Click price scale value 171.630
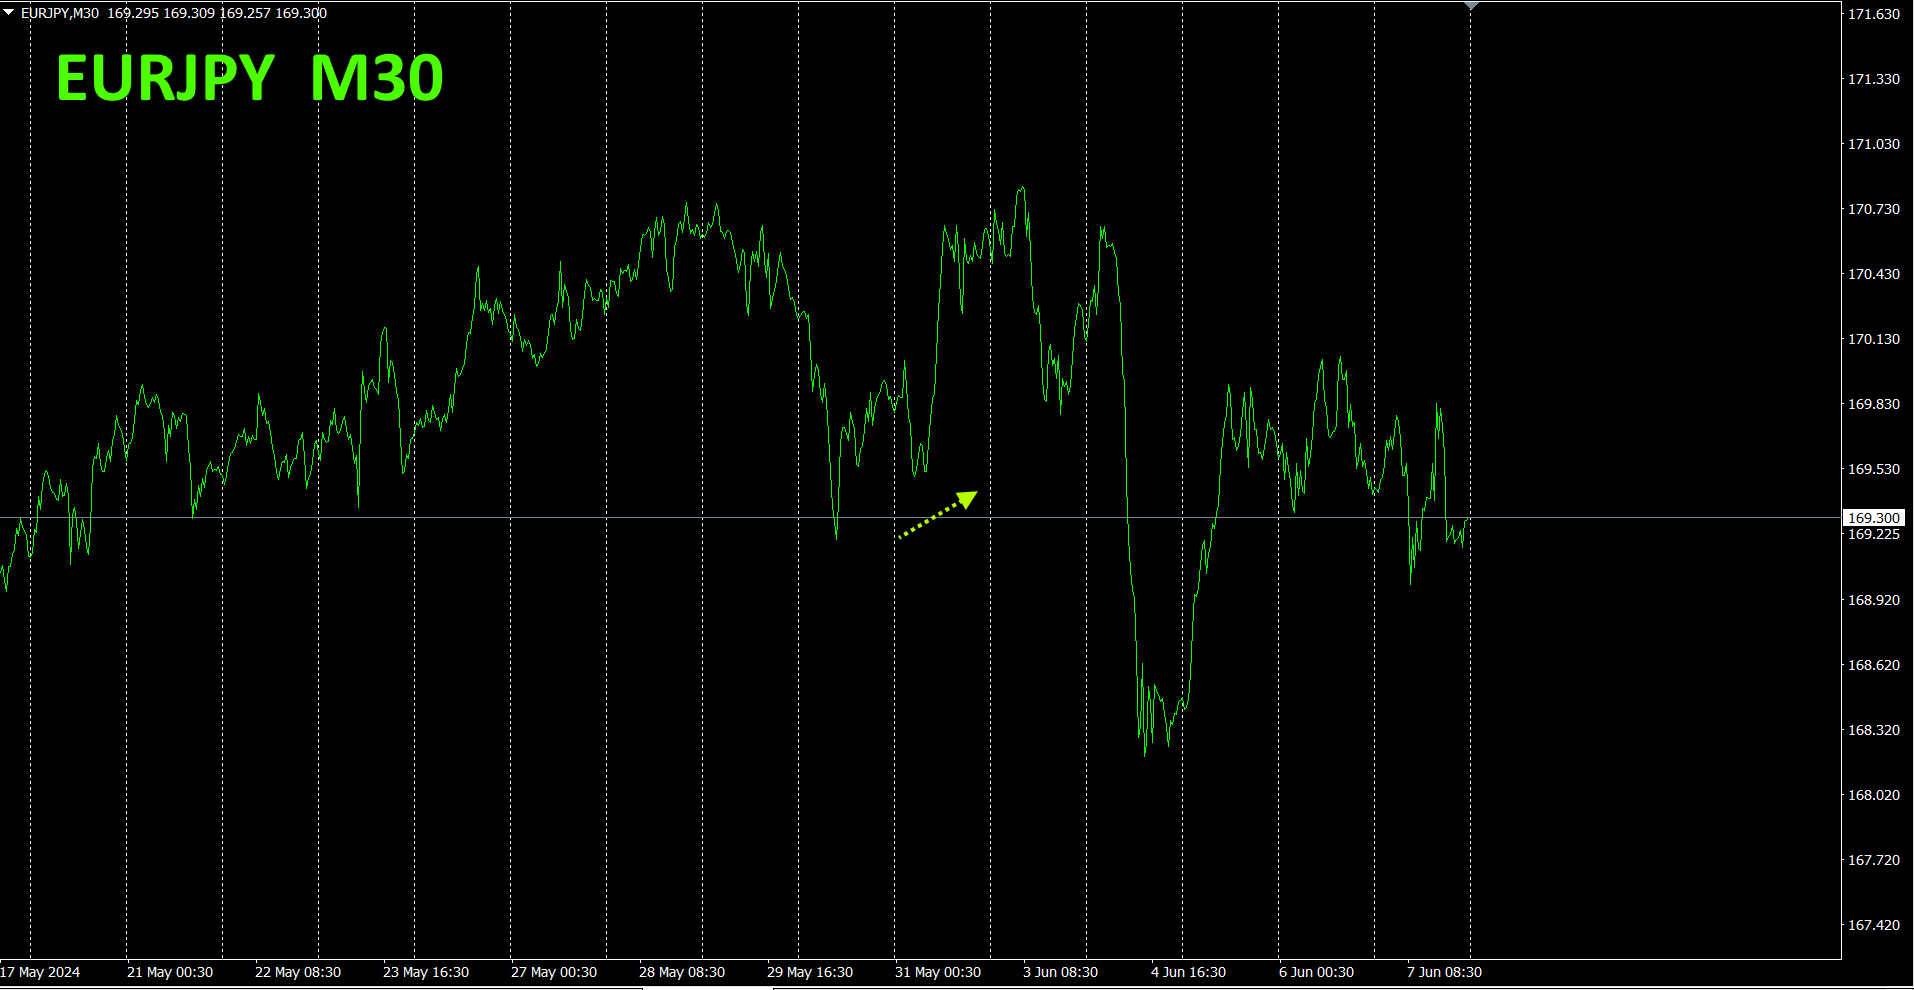1914x990 pixels. click(x=1873, y=14)
